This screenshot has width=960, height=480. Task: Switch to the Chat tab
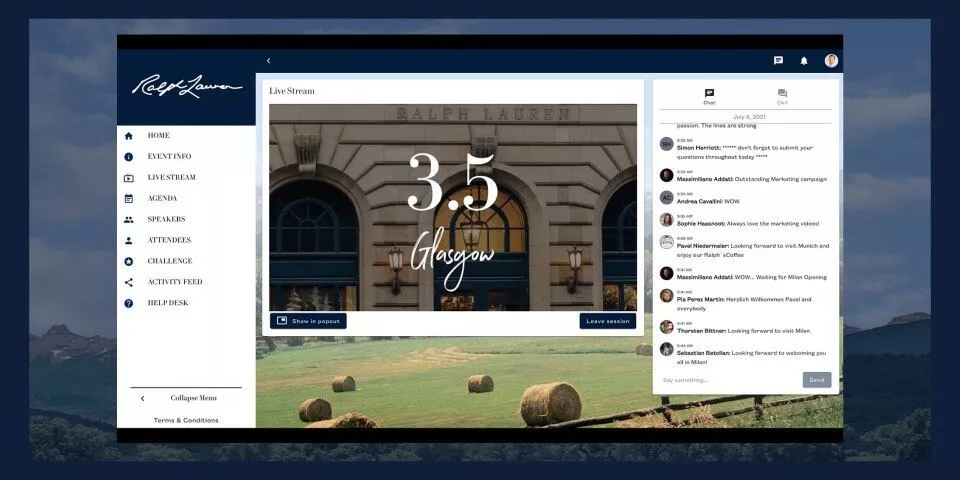(x=709, y=97)
